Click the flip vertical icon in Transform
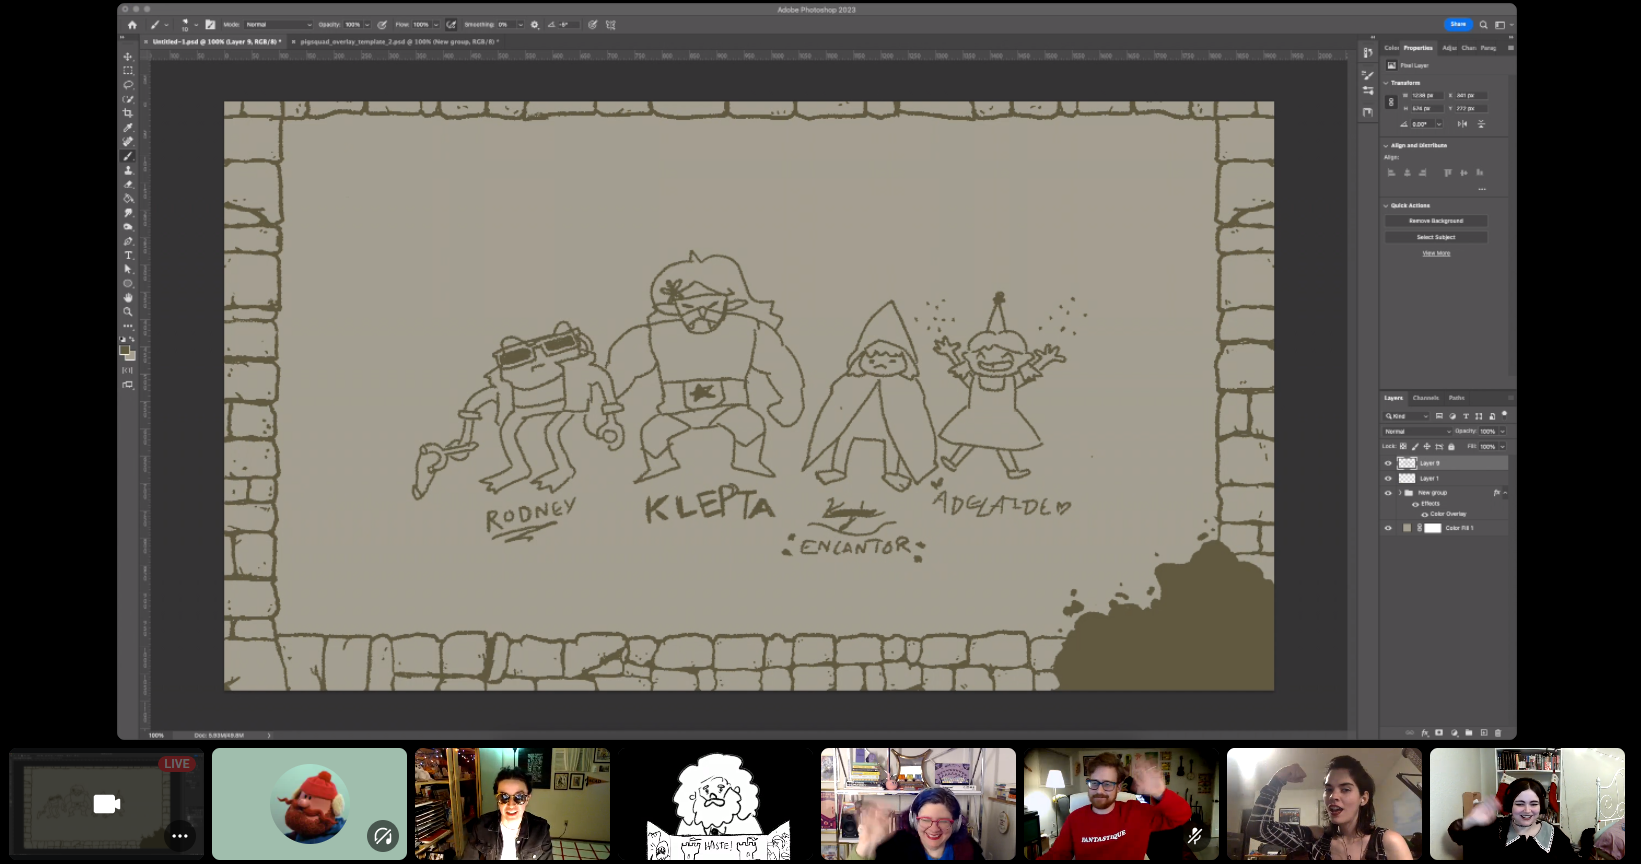1641x864 pixels. (1481, 124)
